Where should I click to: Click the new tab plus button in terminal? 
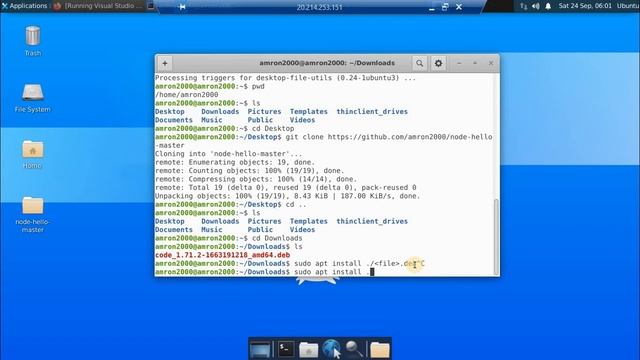(x=165, y=63)
